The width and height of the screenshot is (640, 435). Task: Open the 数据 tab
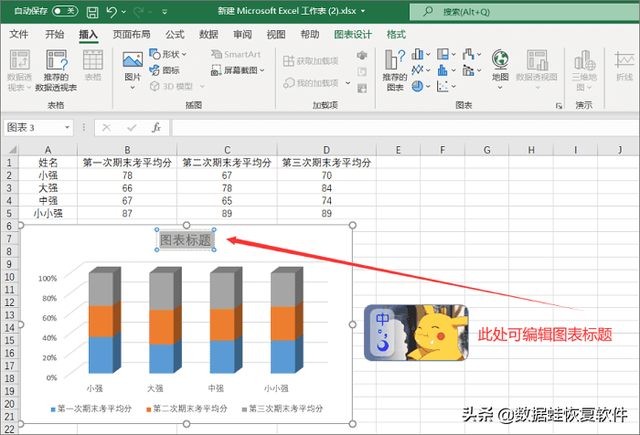click(x=209, y=35)
